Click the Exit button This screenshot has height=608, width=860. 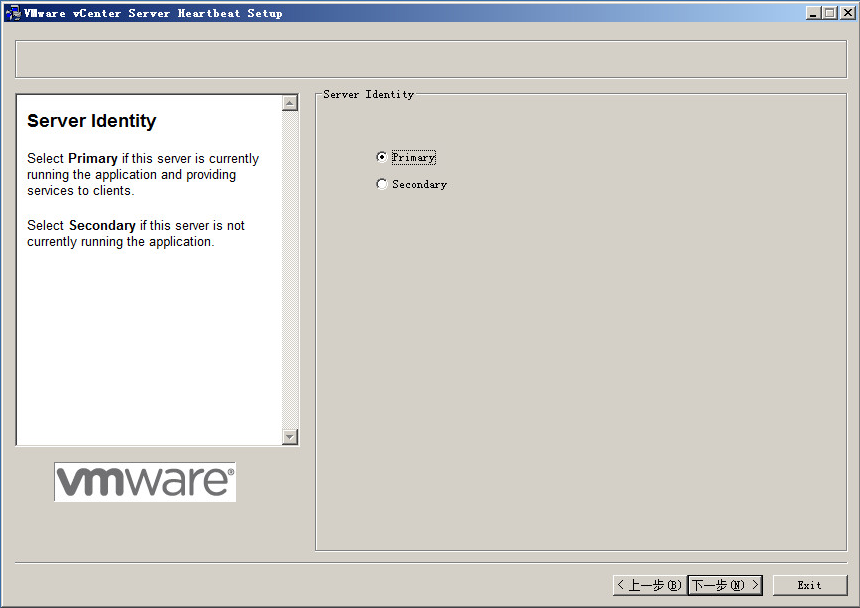tap(810, 585)
